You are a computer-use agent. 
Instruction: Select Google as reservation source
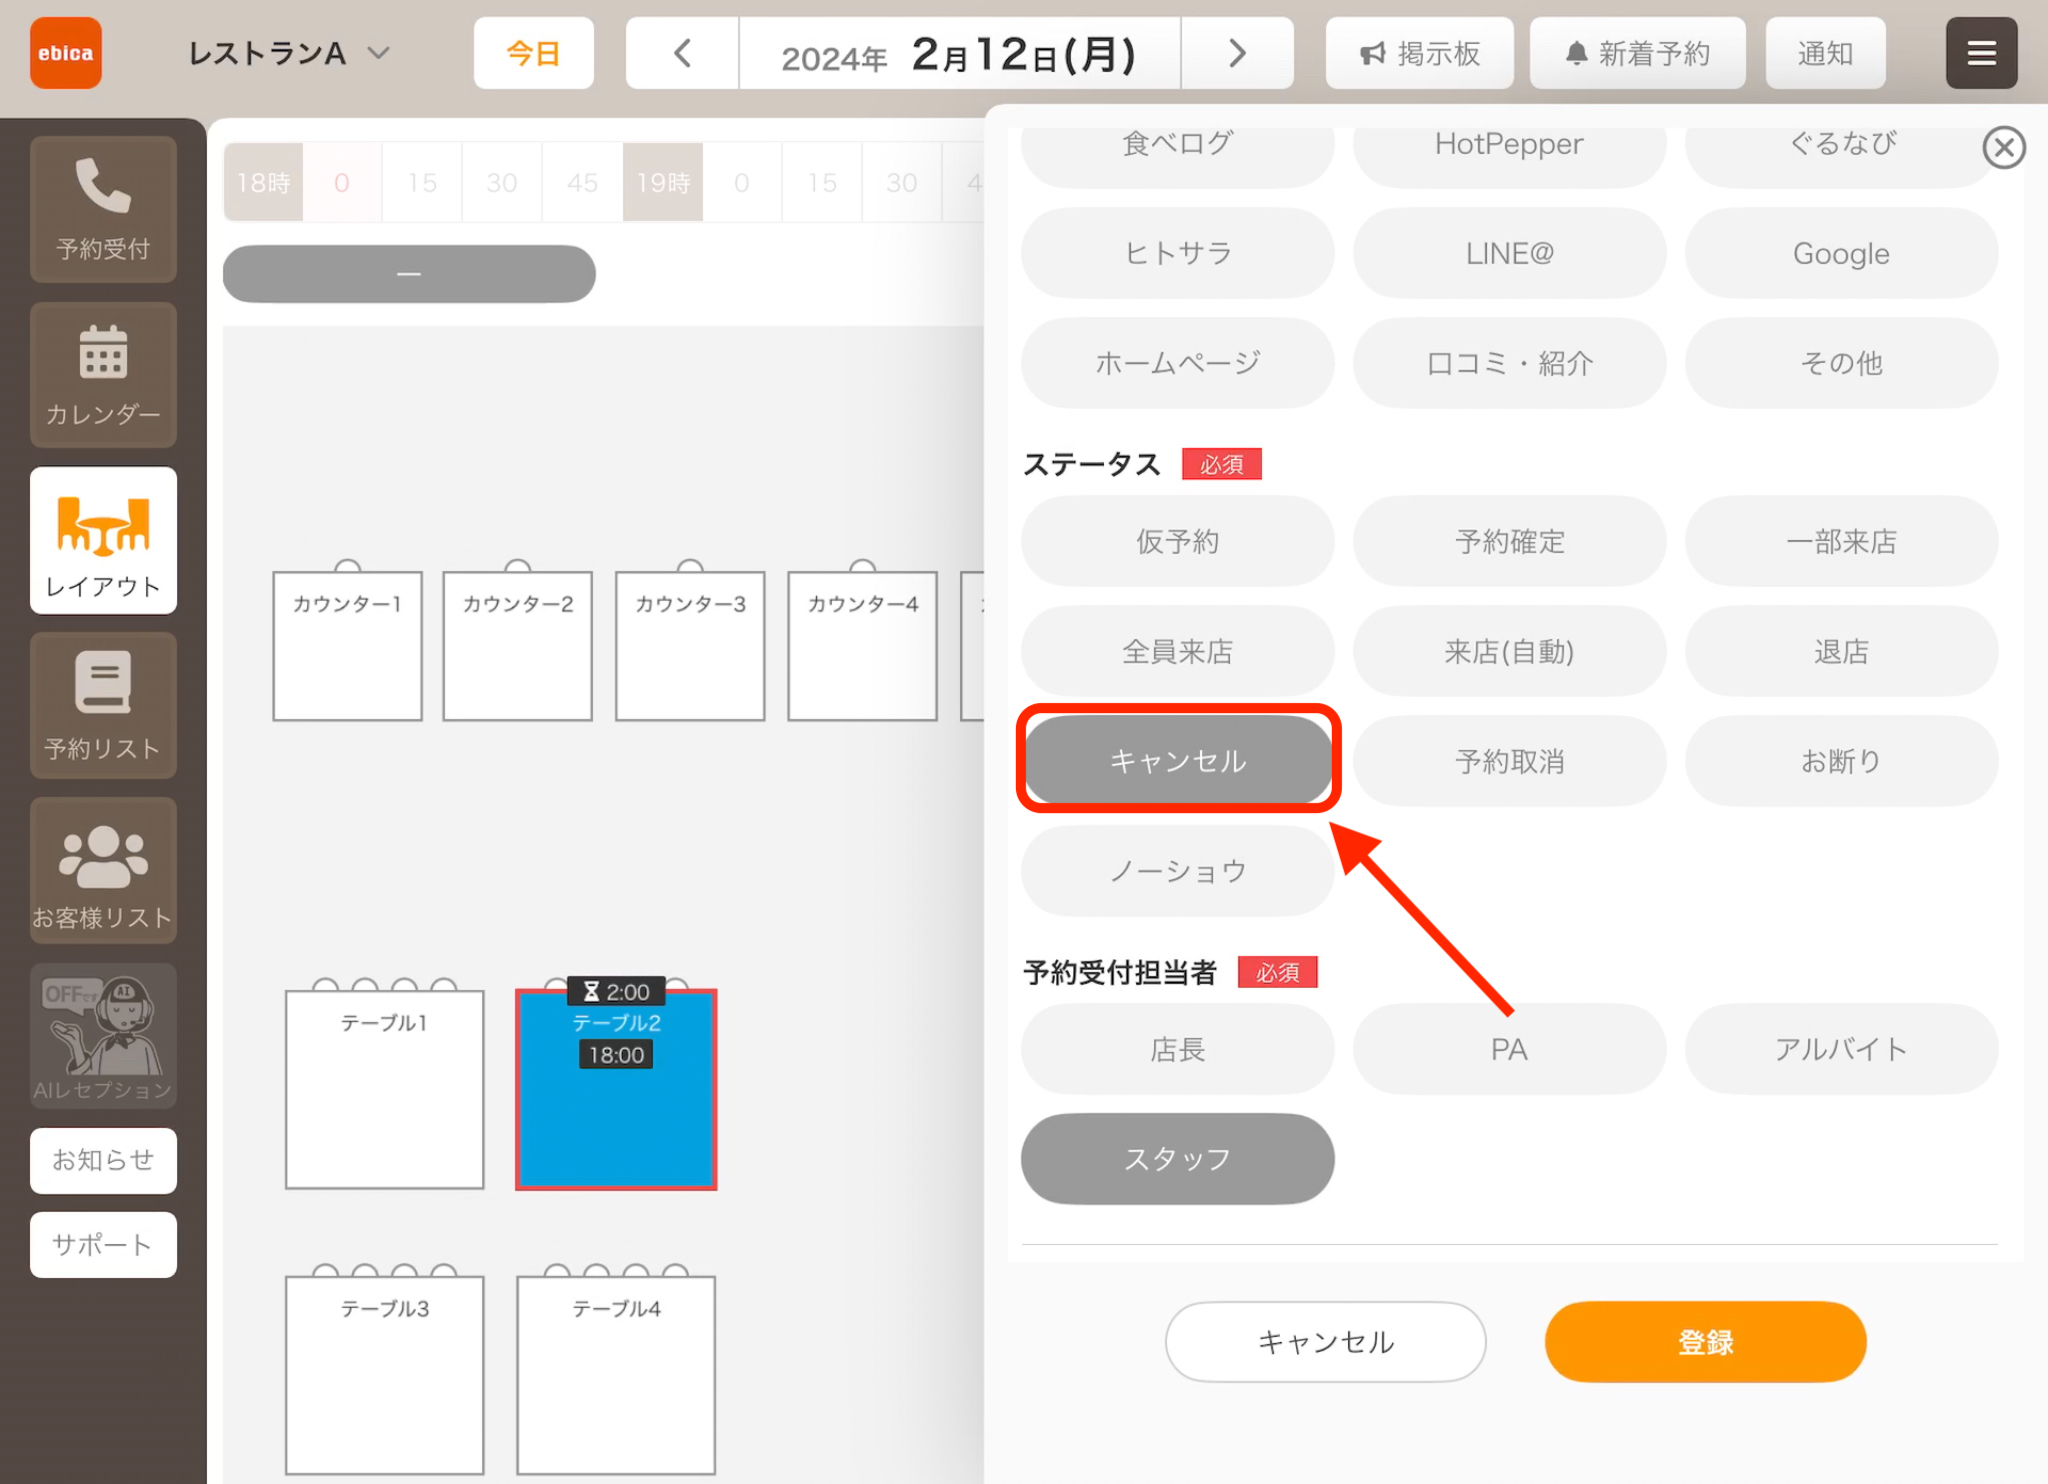pos(1841,253)
